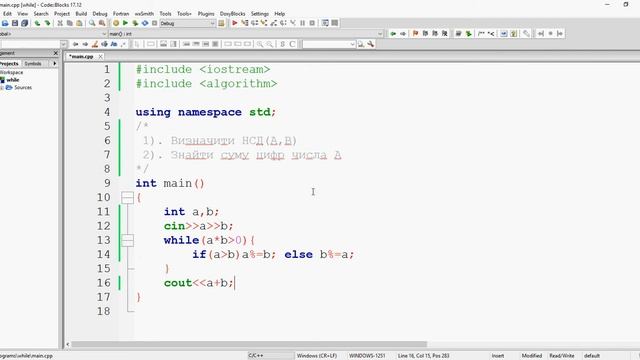Toggle the source C icon in the lower toolbar
The height and width of the screenshot is (360, 640).
[x=292, y=44]
